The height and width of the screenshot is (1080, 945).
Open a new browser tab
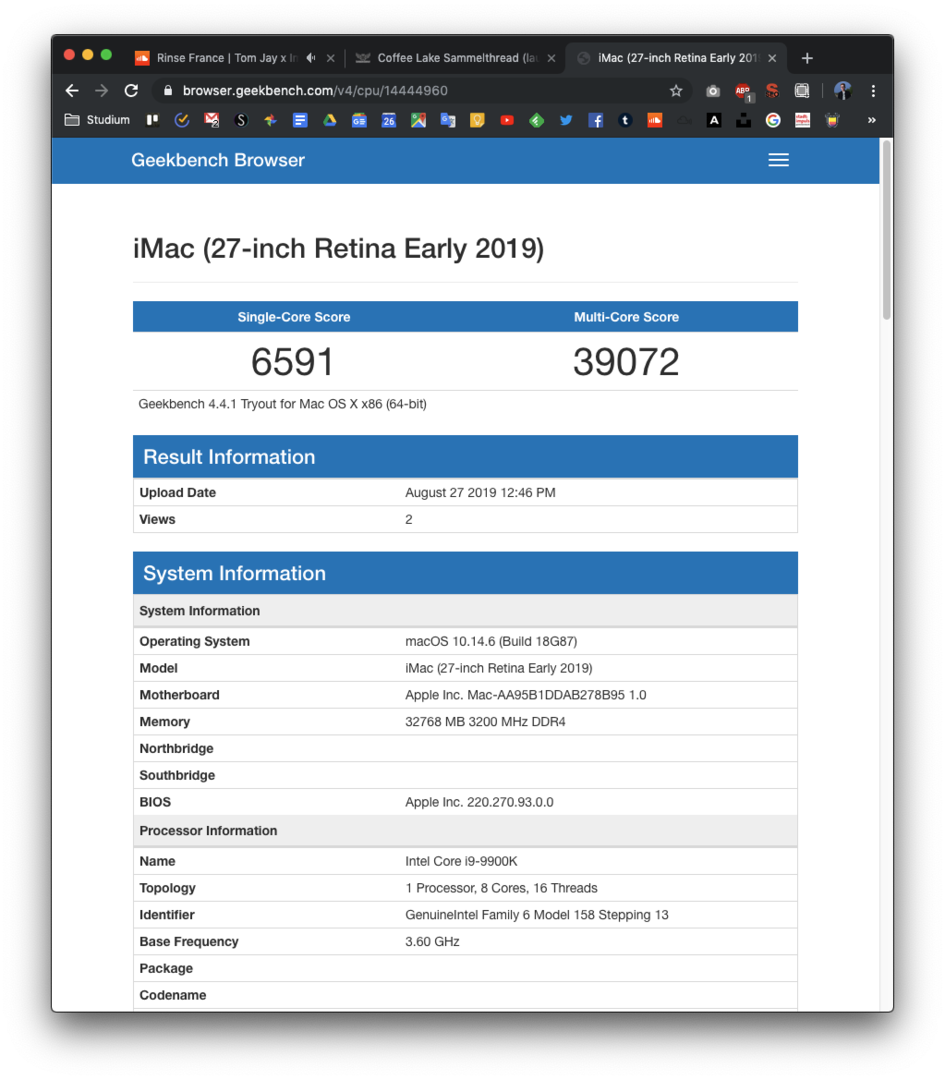pos(807,59)
